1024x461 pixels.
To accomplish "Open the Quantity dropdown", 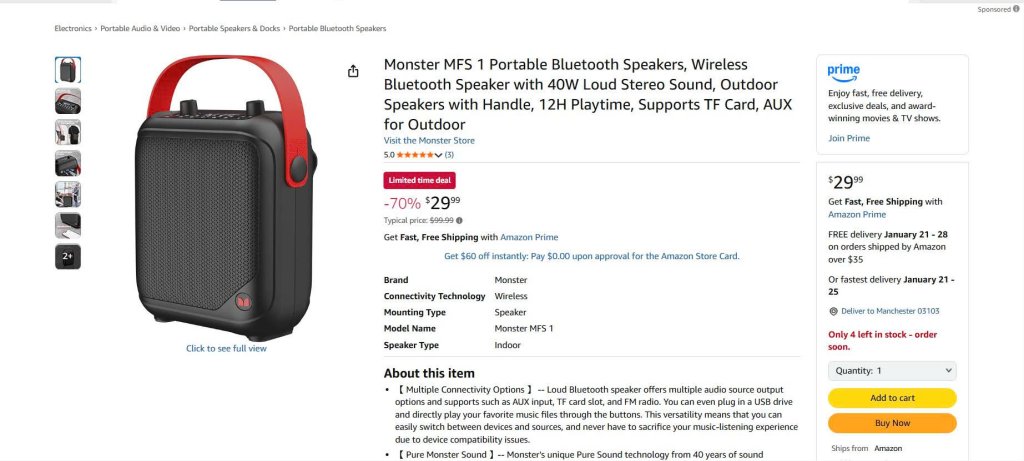I will tap(892, 370).
